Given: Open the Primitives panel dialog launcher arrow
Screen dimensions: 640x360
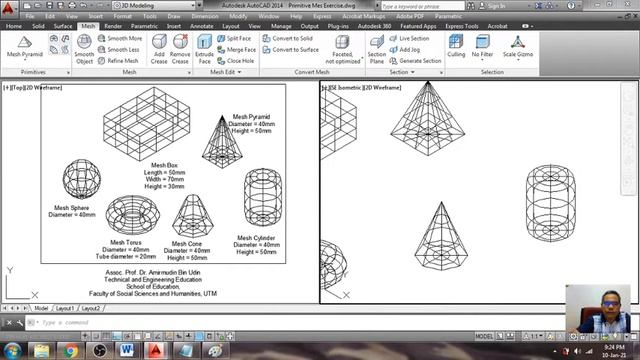Looking at the screenshot, I should [68, 73].
